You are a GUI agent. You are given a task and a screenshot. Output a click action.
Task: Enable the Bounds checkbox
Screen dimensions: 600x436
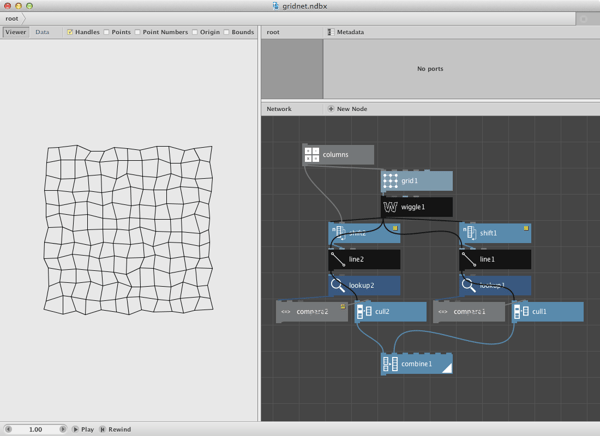[226, 32]
